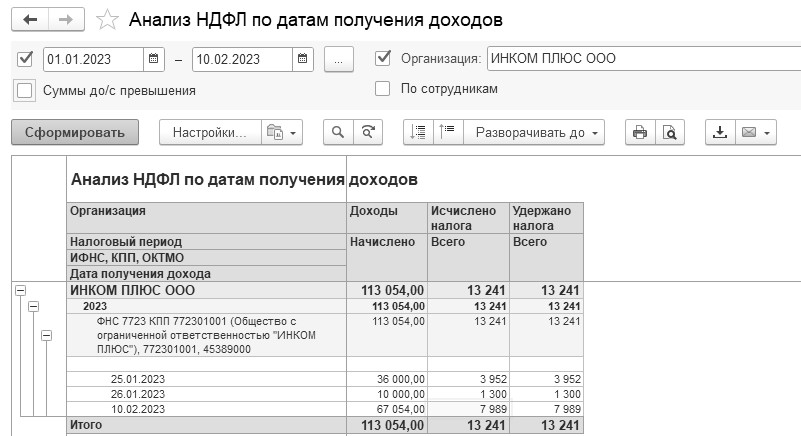Click the Начислено subheader

[387, 258]
